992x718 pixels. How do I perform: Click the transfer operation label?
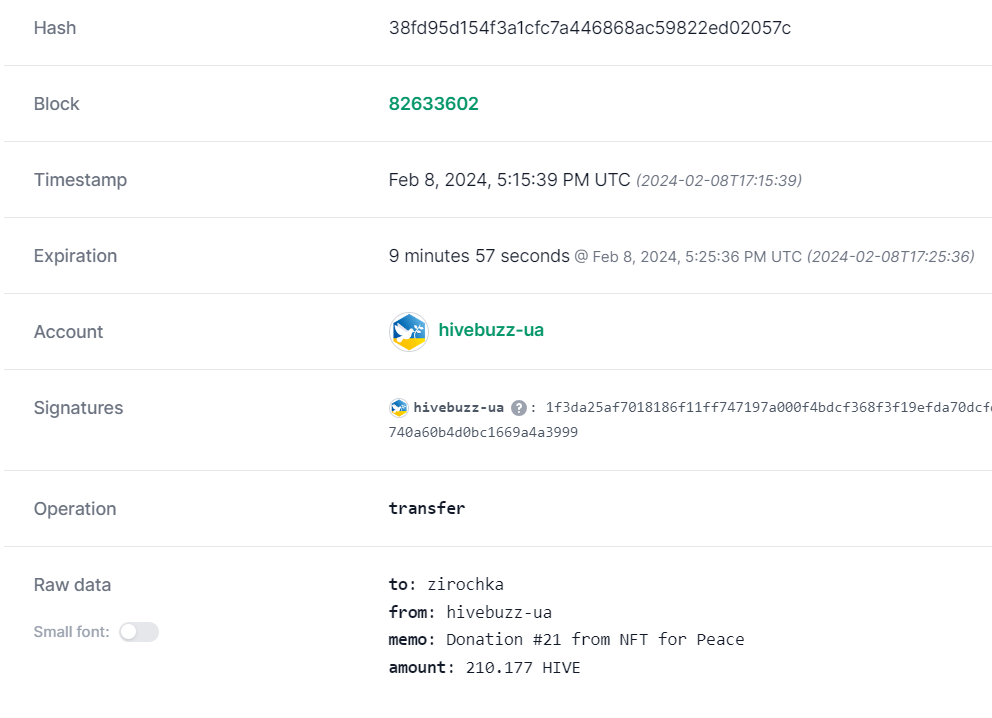click(x=427, y=508)
